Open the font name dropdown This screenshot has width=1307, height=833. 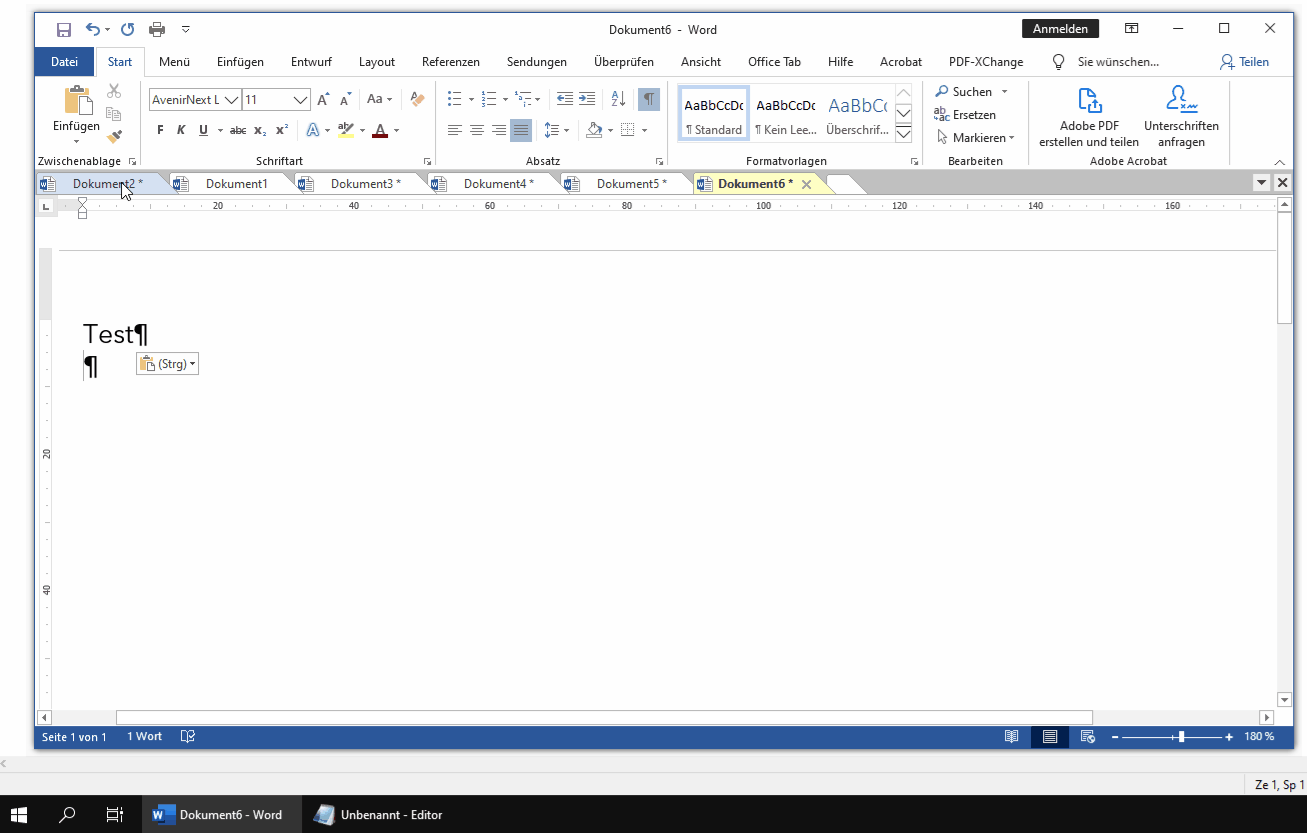(231, 100)
